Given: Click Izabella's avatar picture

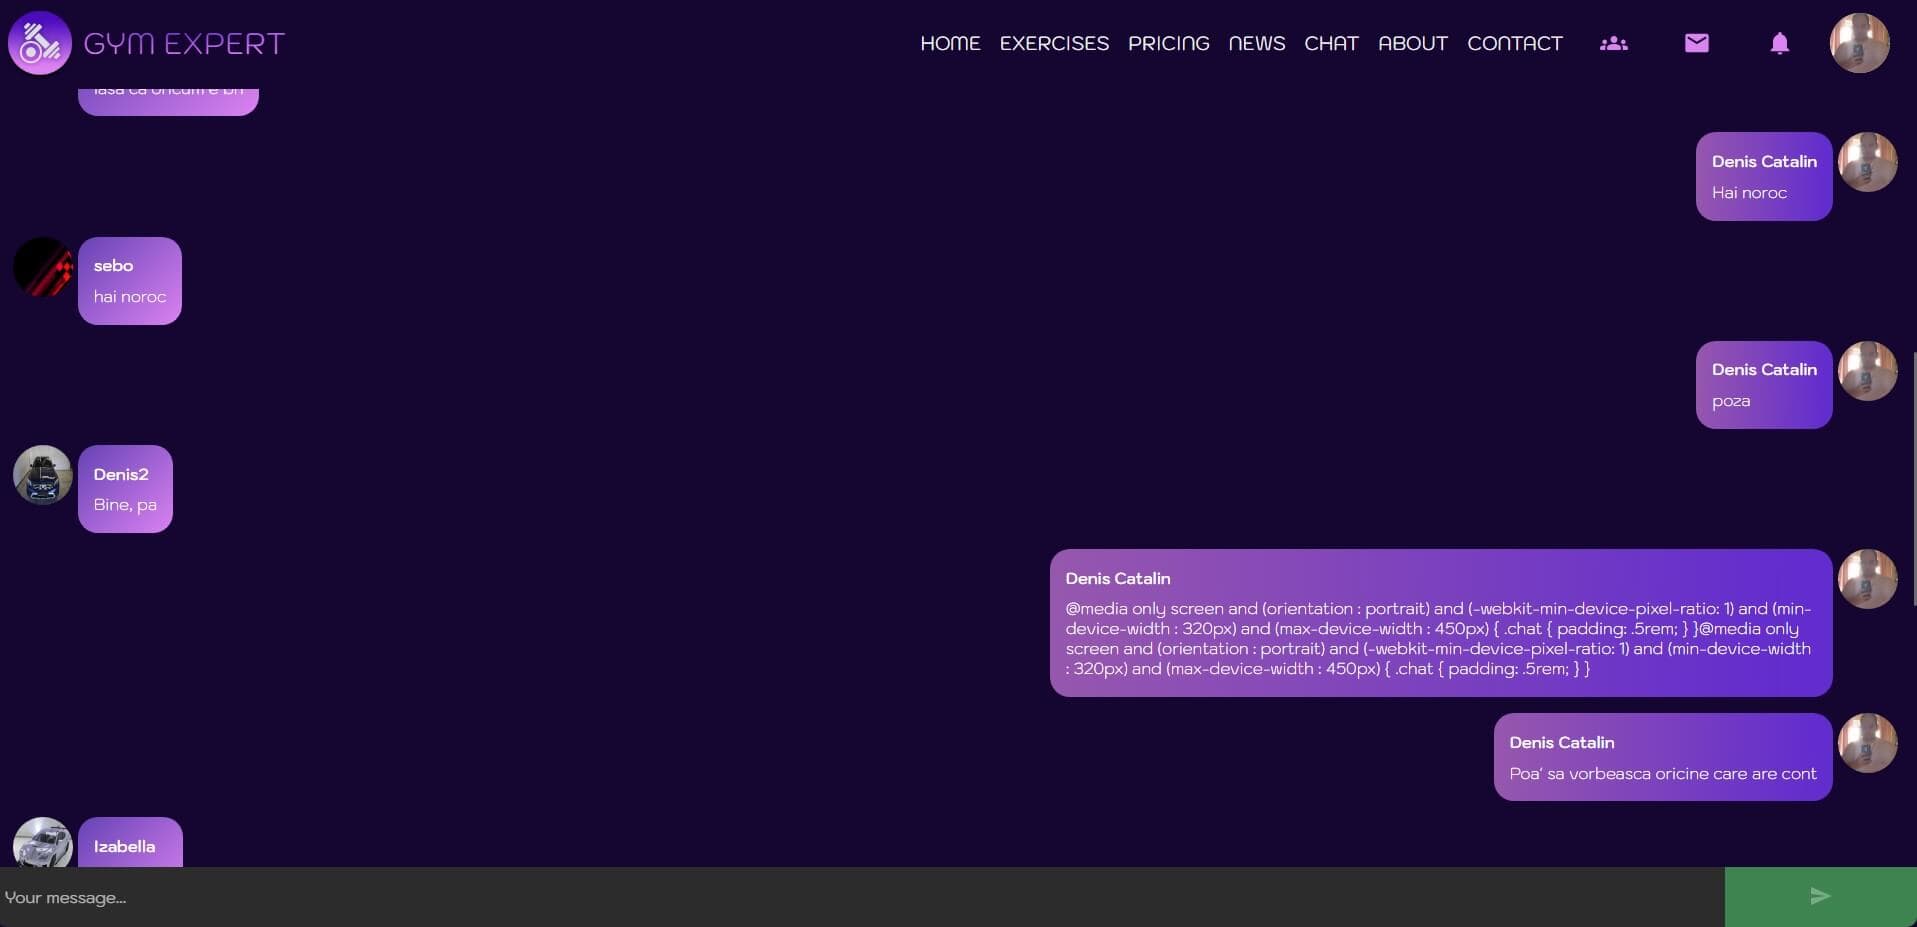Looking at the screenshot, I should 43,843.
